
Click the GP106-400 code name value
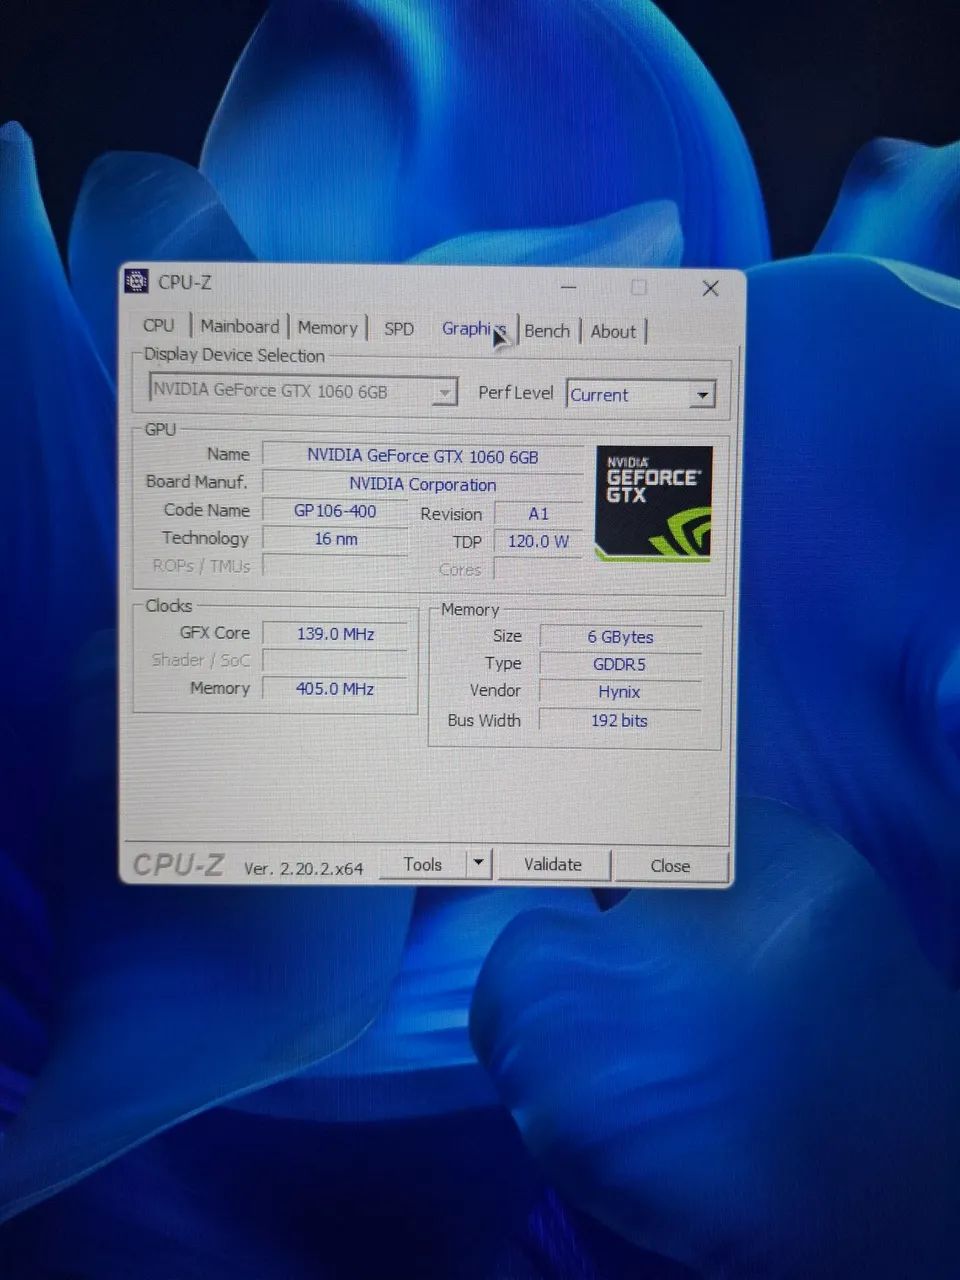click(x=335, y=511)
